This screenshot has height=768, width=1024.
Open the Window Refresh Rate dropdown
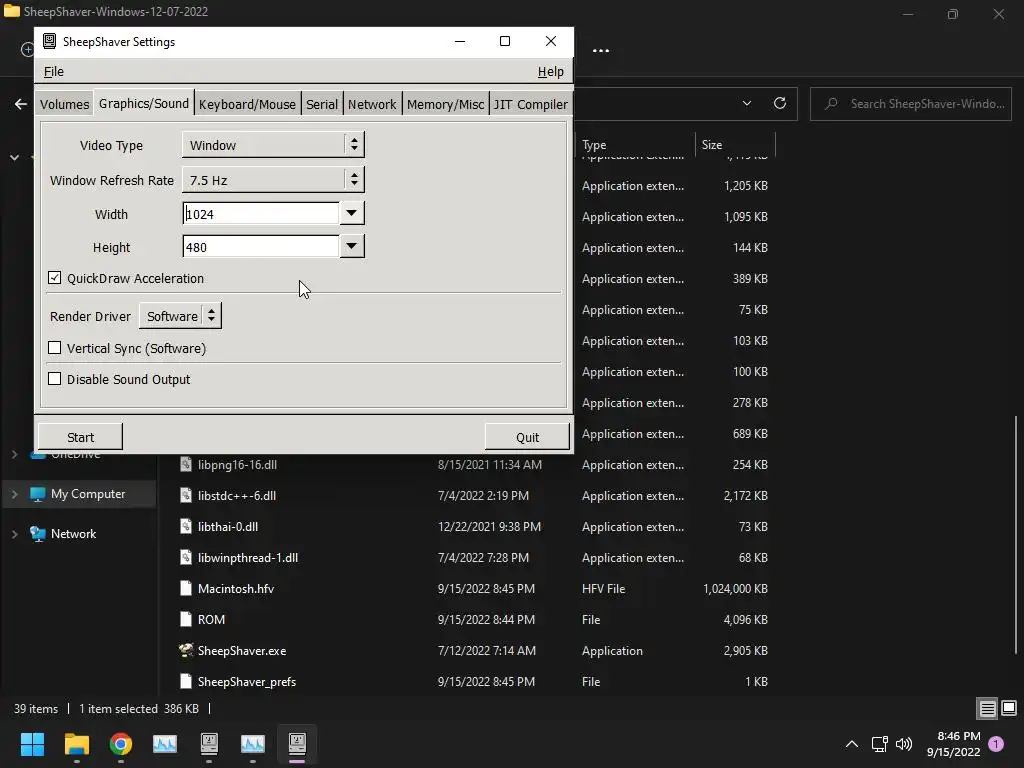273,180
